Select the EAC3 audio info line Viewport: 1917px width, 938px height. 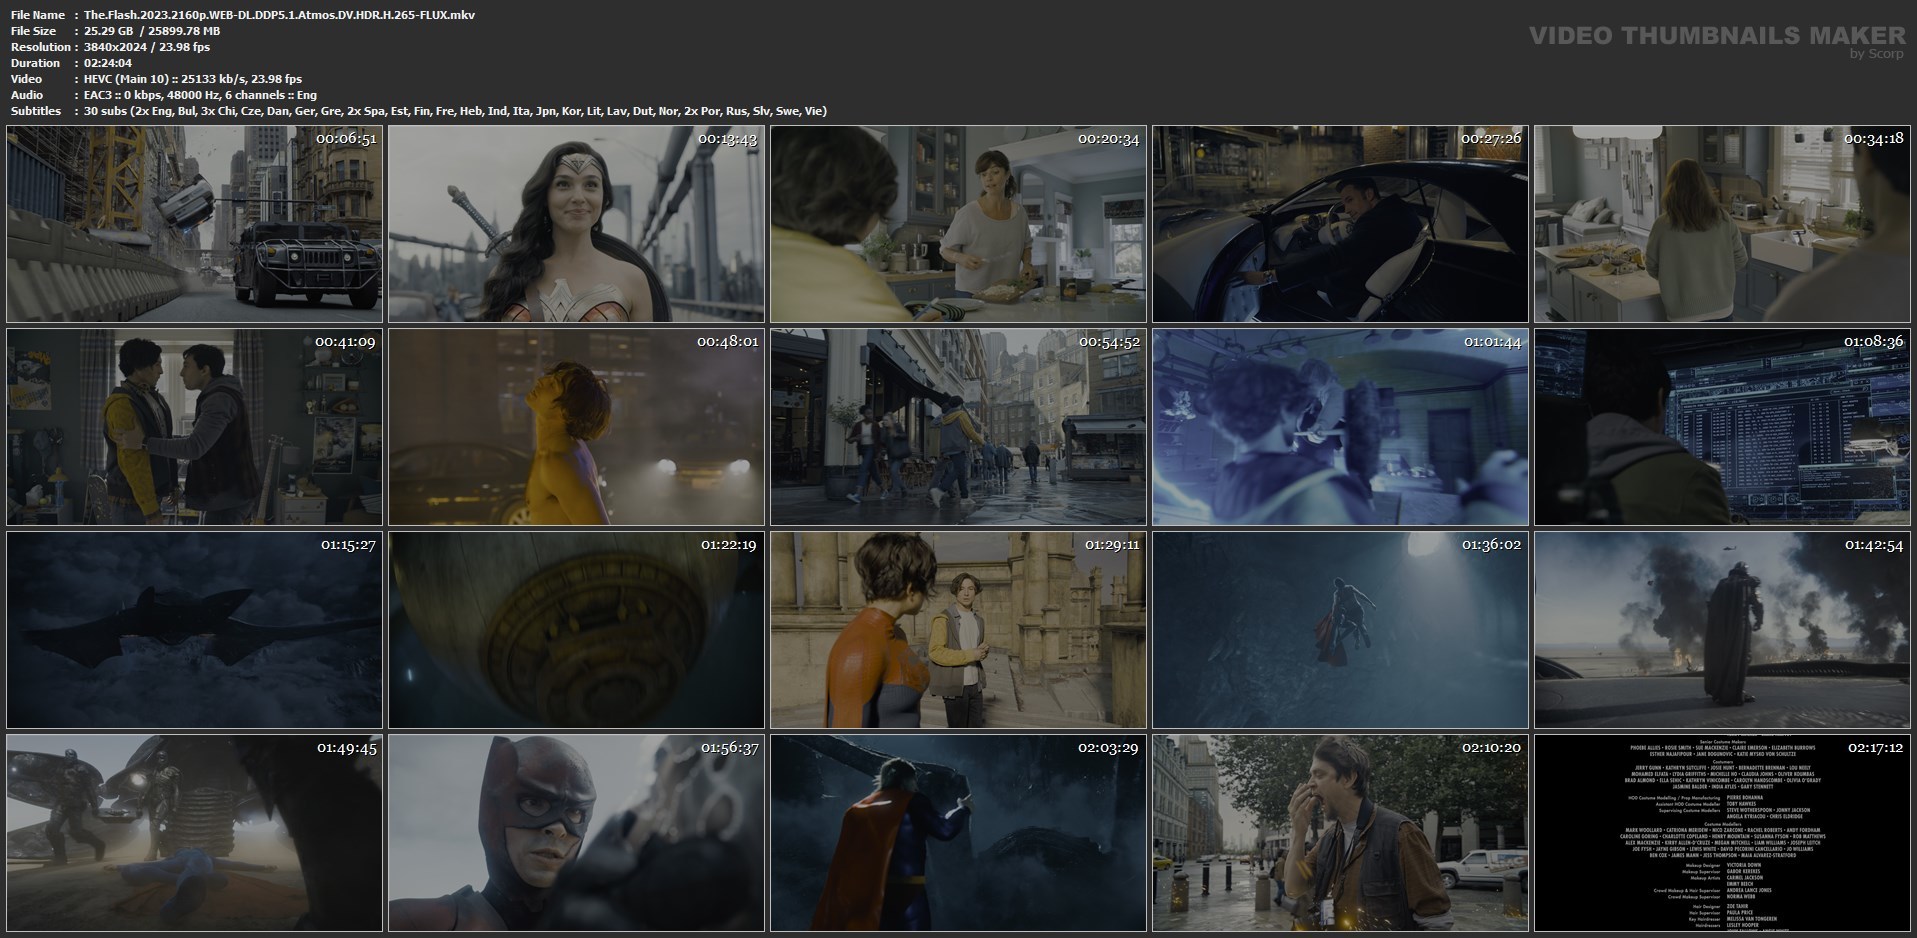[x=200, y=95]
